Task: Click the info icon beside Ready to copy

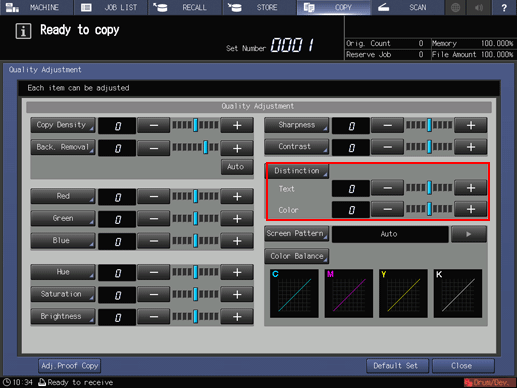Action: pos(23,31)
